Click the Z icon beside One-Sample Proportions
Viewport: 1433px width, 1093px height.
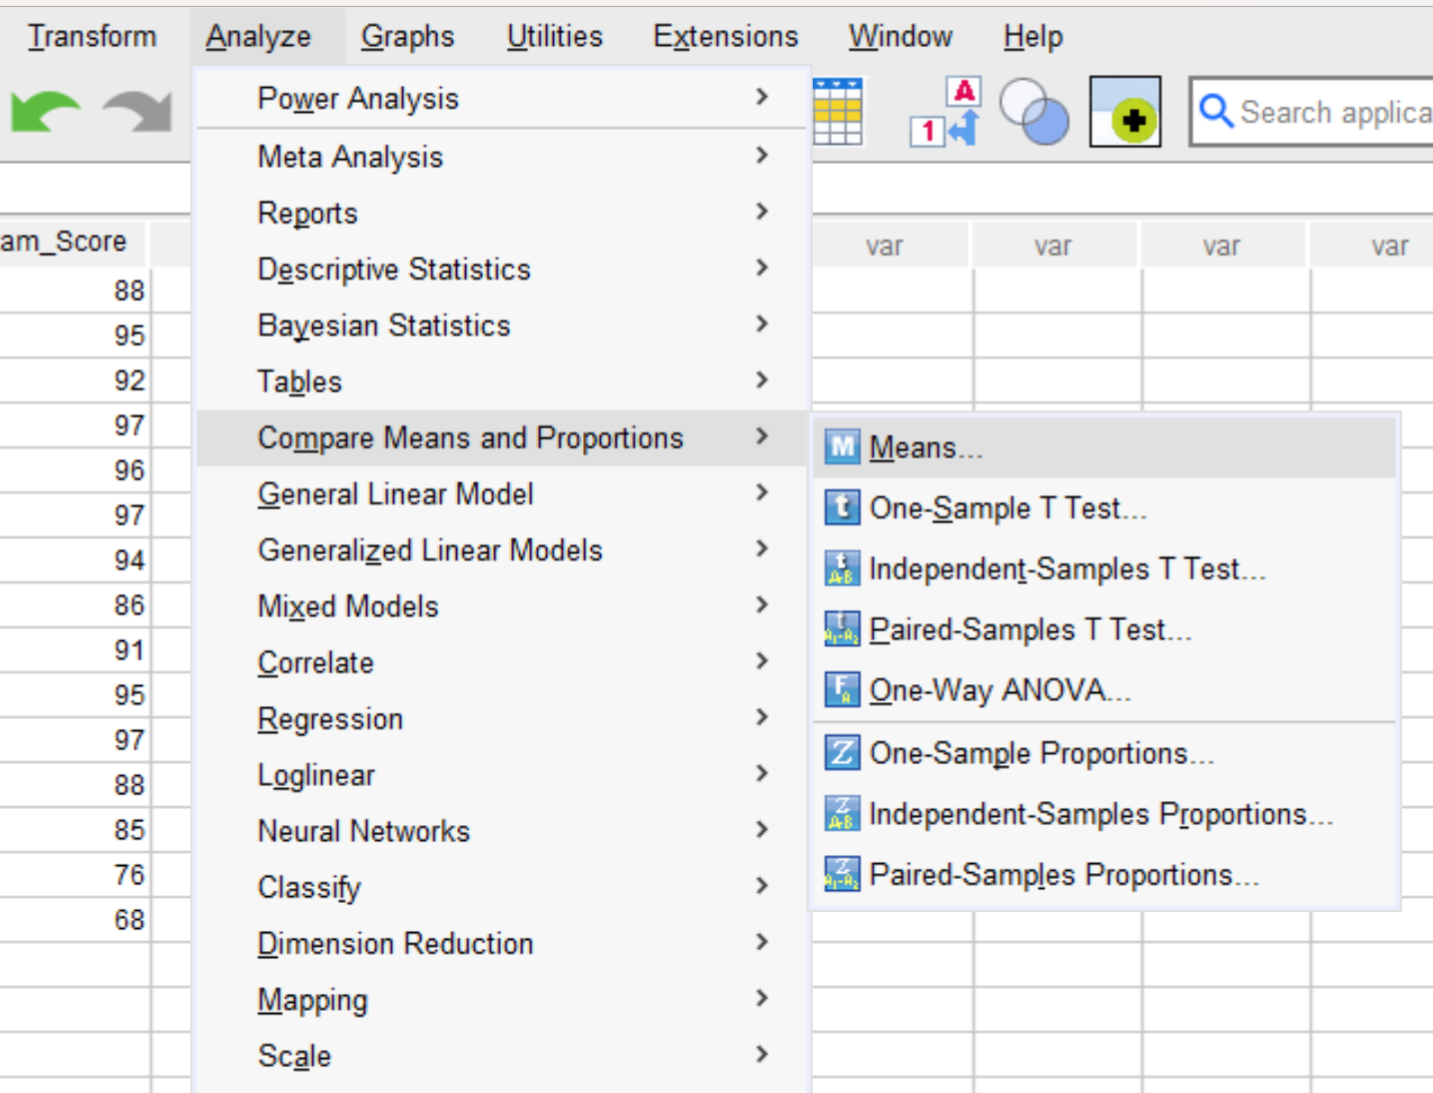[x=840, y=752]
